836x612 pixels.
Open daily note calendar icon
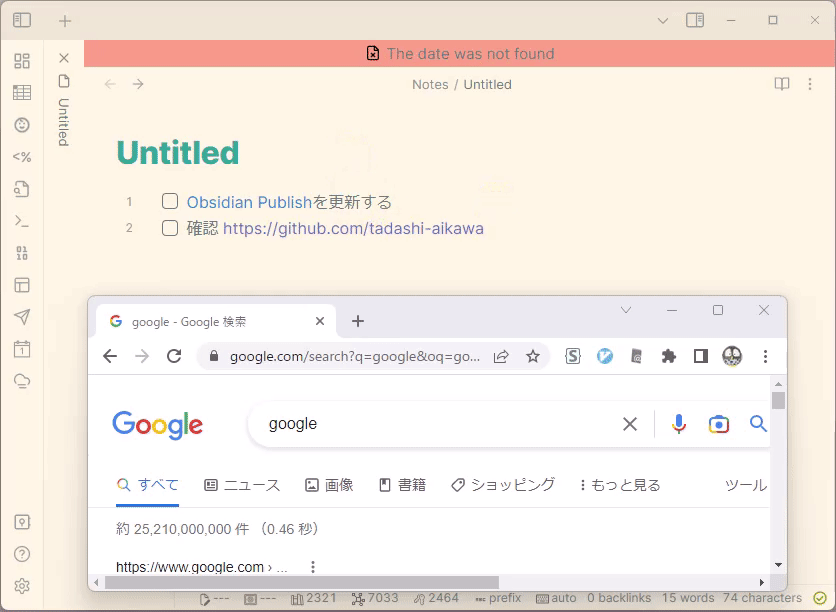click(22, 349)
